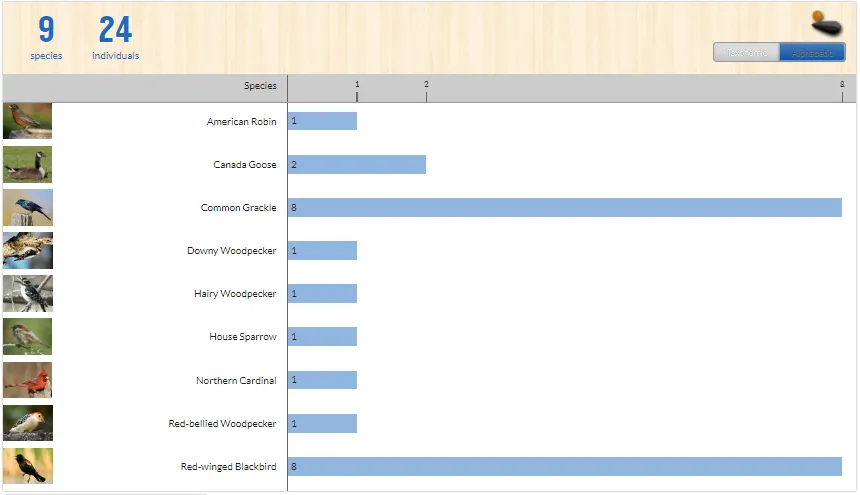The height and width of the screenshot is (495, 860).
Task: Open the Canada Goose thumbnail photo
Action: click(27, 164)
